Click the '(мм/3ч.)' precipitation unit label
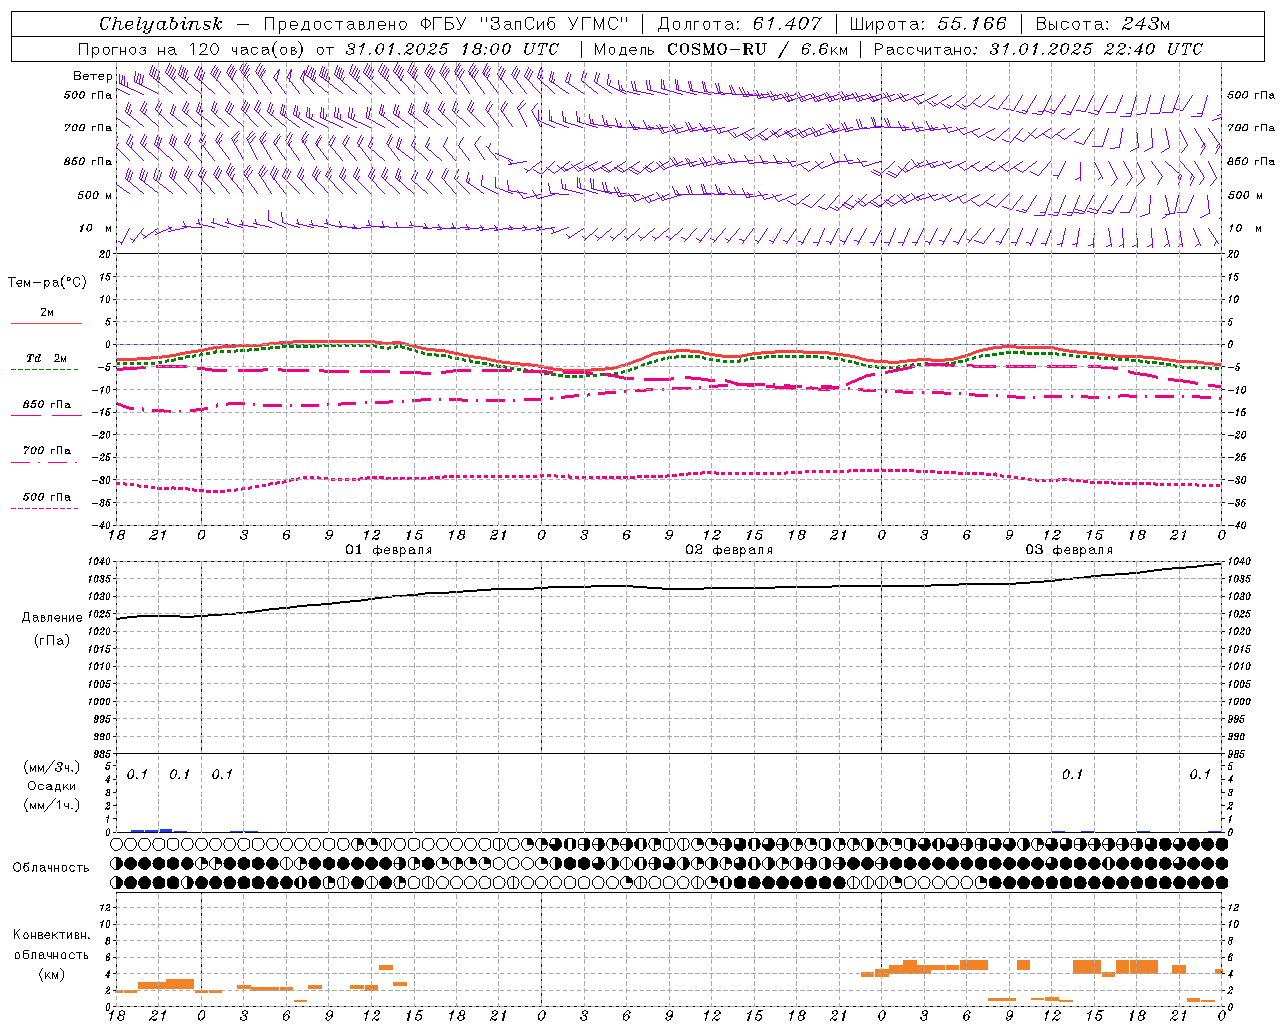The height and width of the screenshot is (1024, 1280). [x=52, y=767]
